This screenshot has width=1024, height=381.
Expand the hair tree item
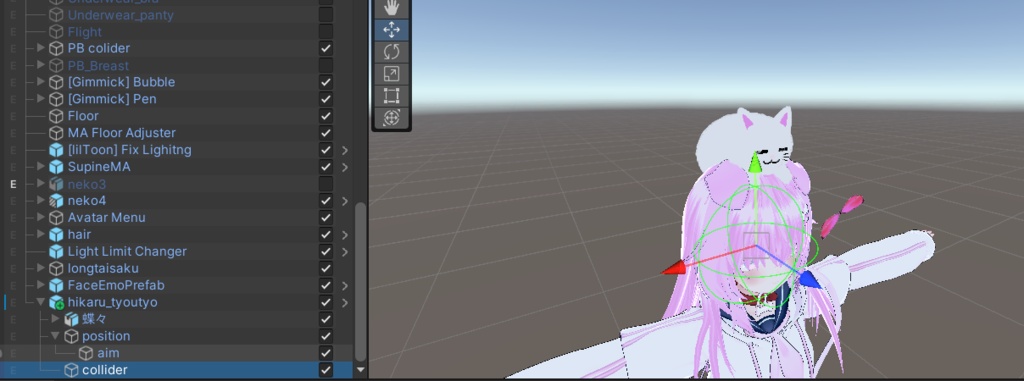(41, 234)
